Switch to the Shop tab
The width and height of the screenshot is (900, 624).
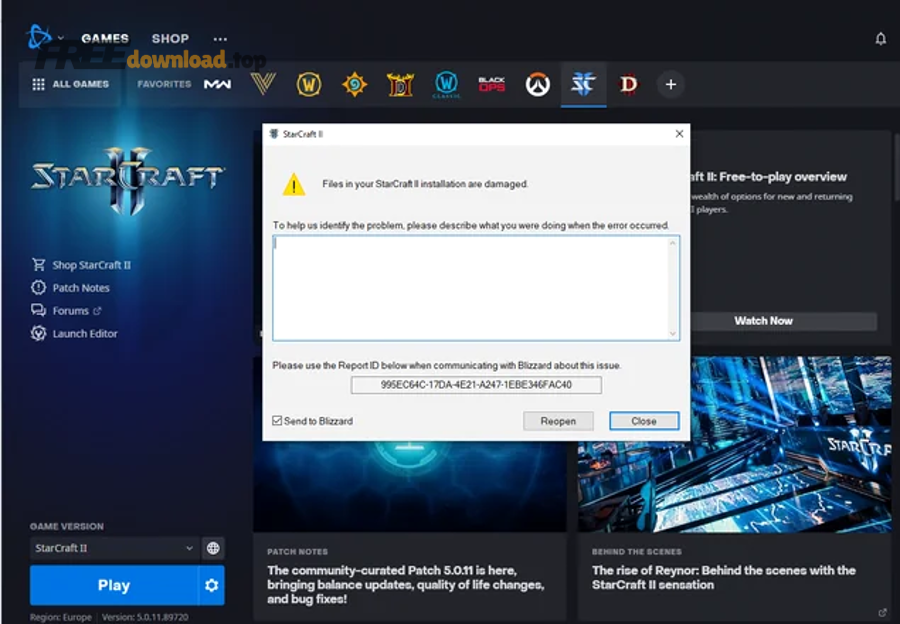(170, 39)
